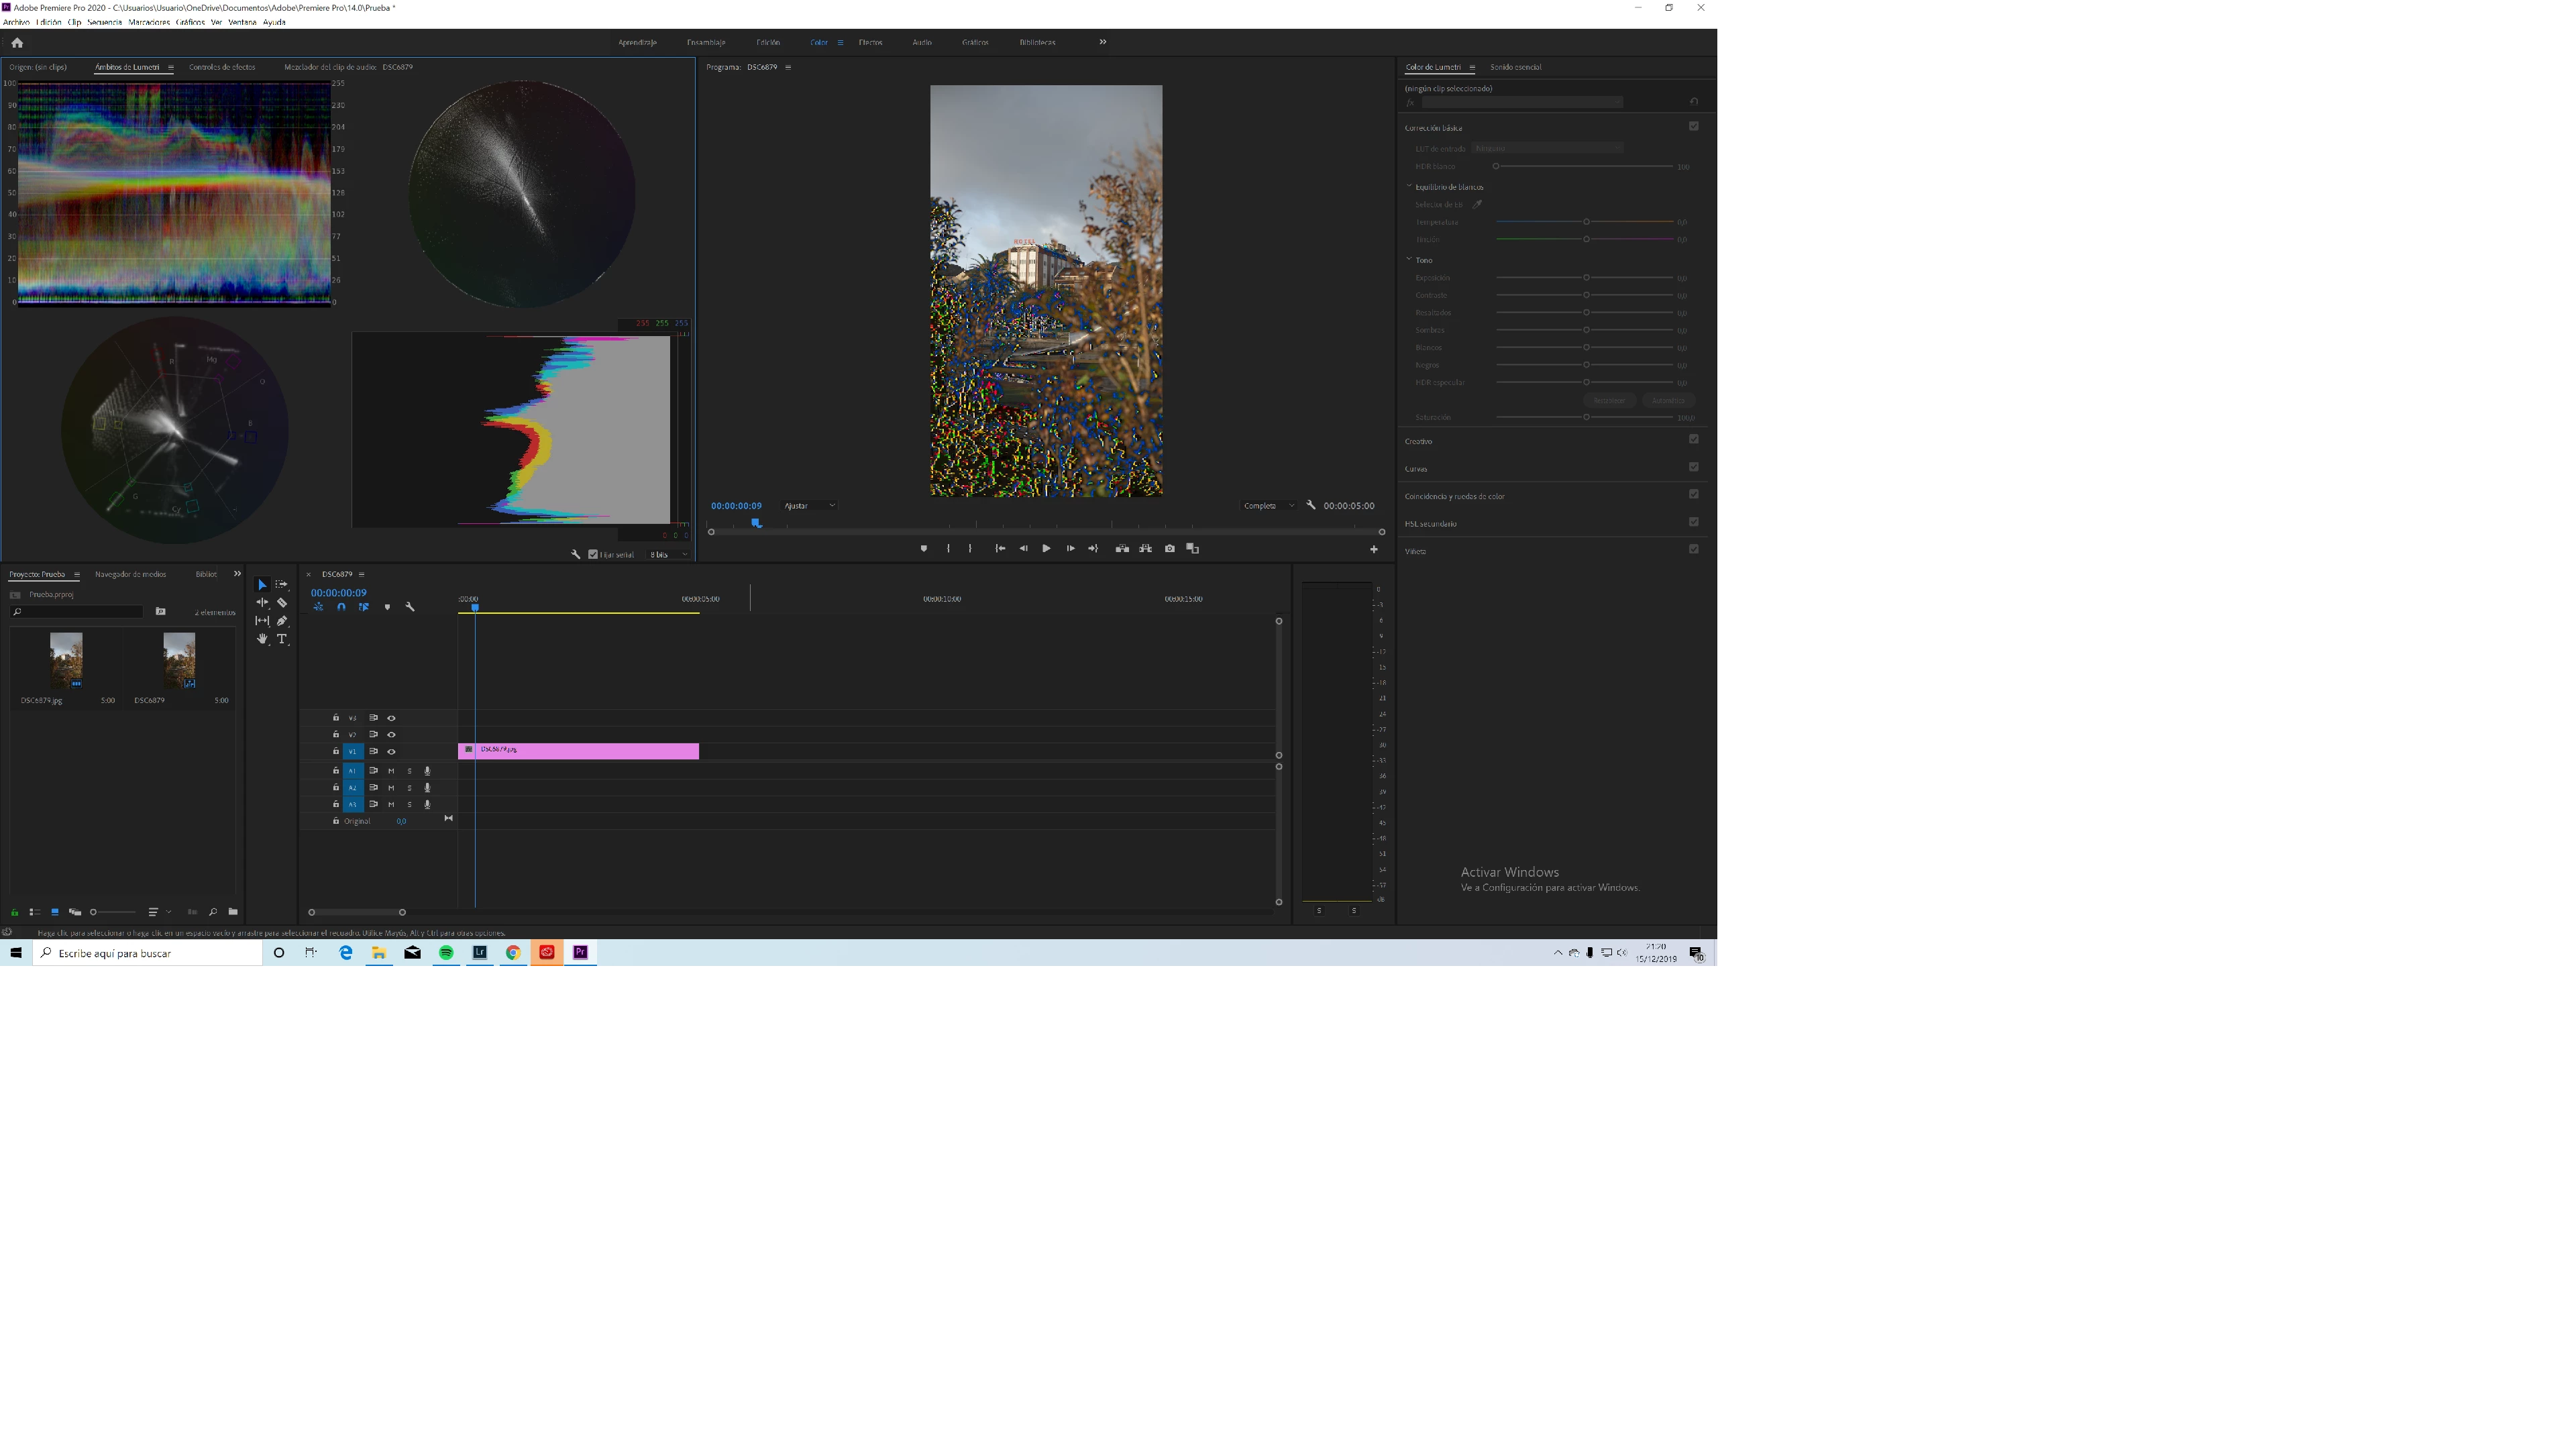
Task: Select the Razor tool
Action: [282, 603]
